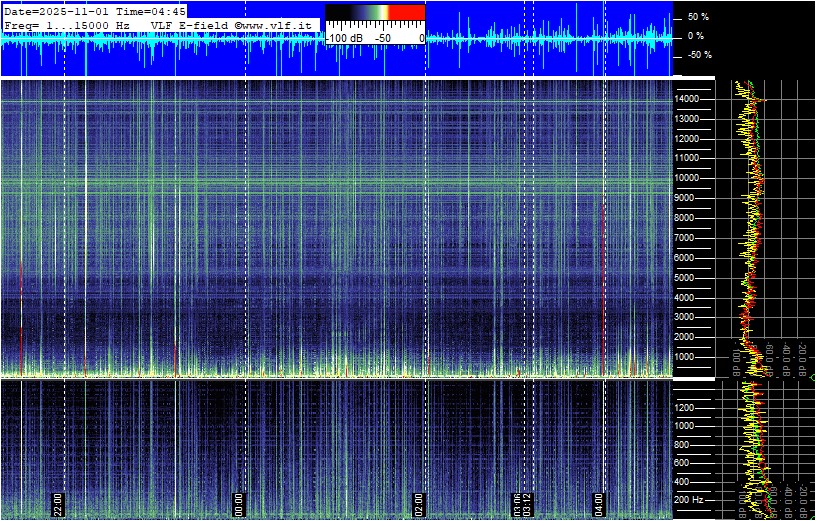Select the 0 % waveform amplitude label
Image resolution: width=816 pixels, height=521 pixels.
coord(696,36)
